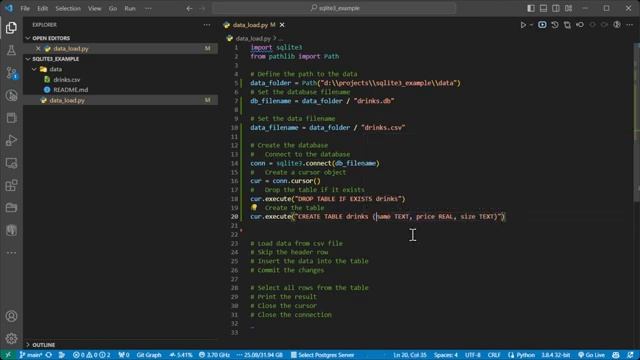Change Spaces: 4 indentation setting
This screenshot has height=360, width=640.
(446, 355)
